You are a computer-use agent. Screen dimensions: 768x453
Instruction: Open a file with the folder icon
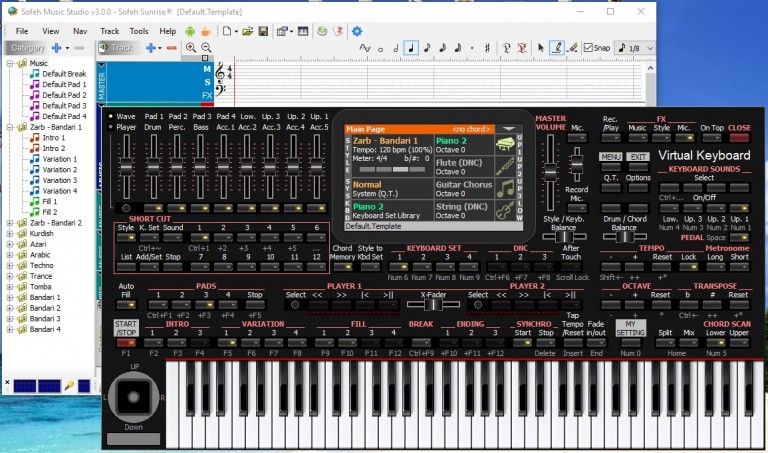pos(248,31)
